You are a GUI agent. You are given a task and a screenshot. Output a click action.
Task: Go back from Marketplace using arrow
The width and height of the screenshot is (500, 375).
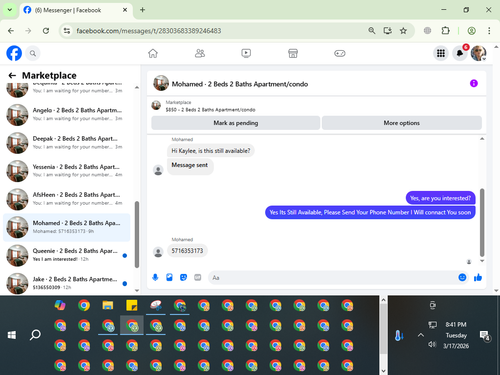(x=12, y=75)
